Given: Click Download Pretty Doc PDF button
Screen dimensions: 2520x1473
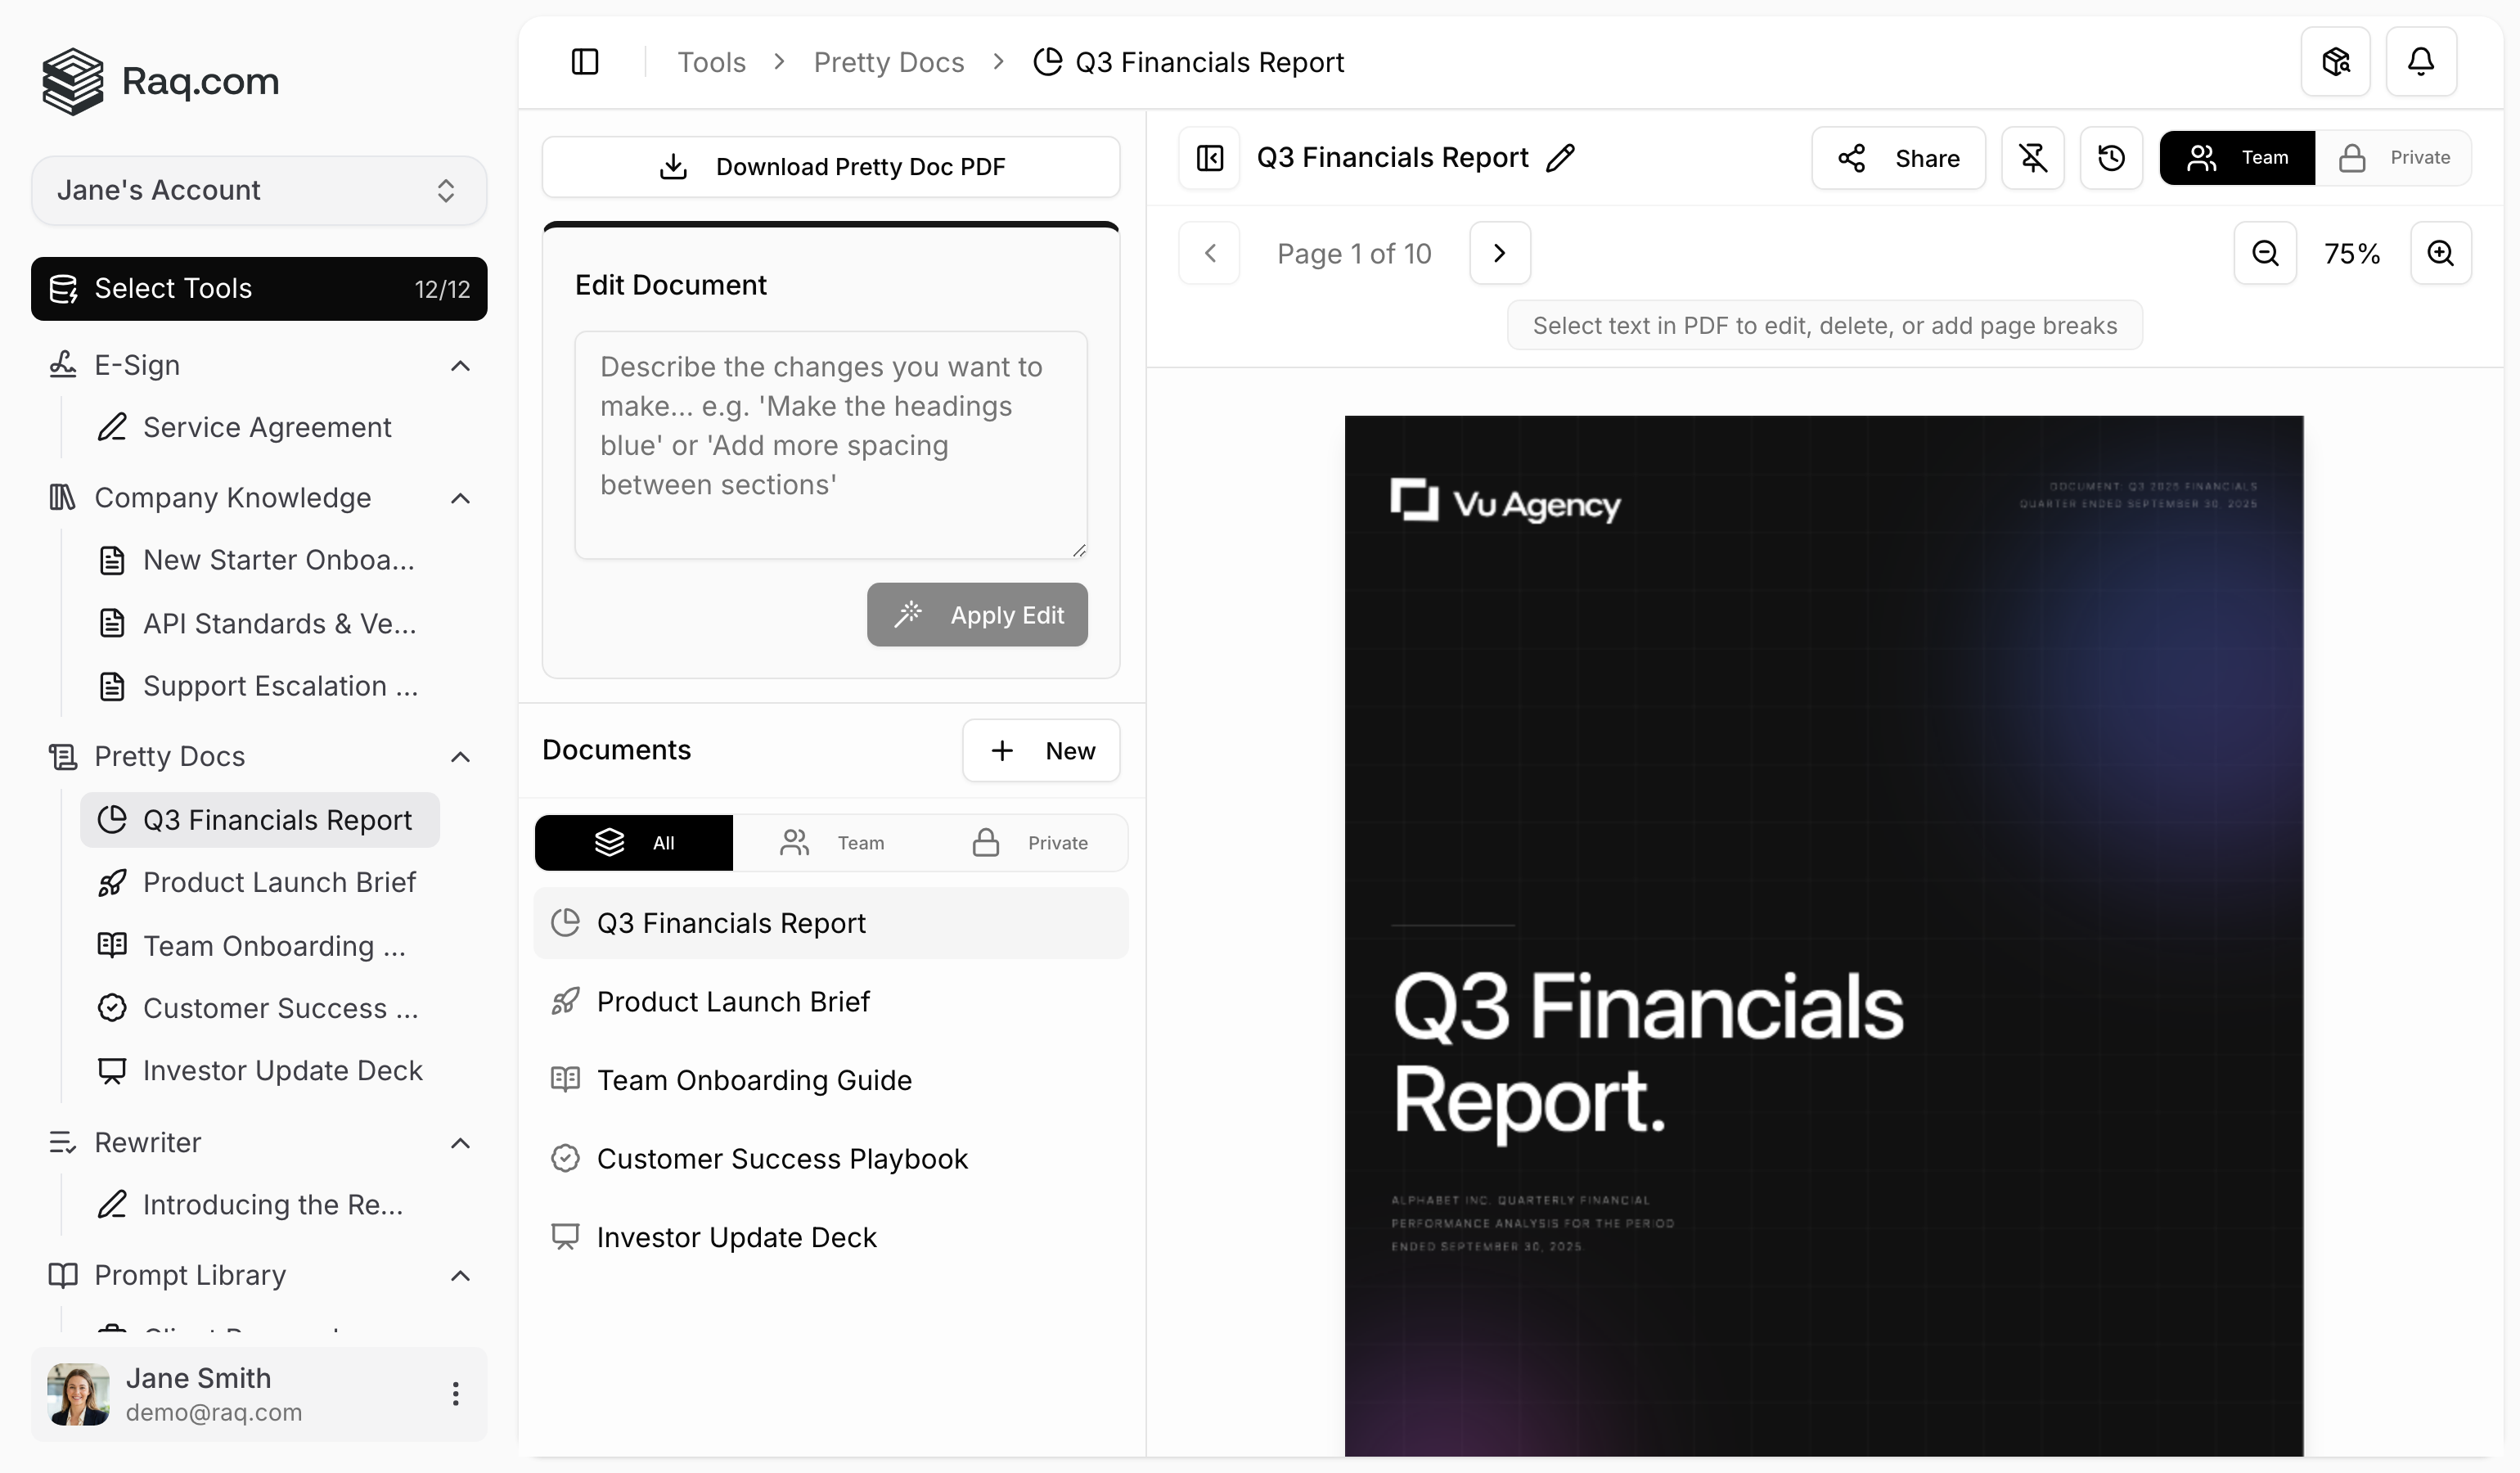Looking at the screenshot, I should pos(831,167).
